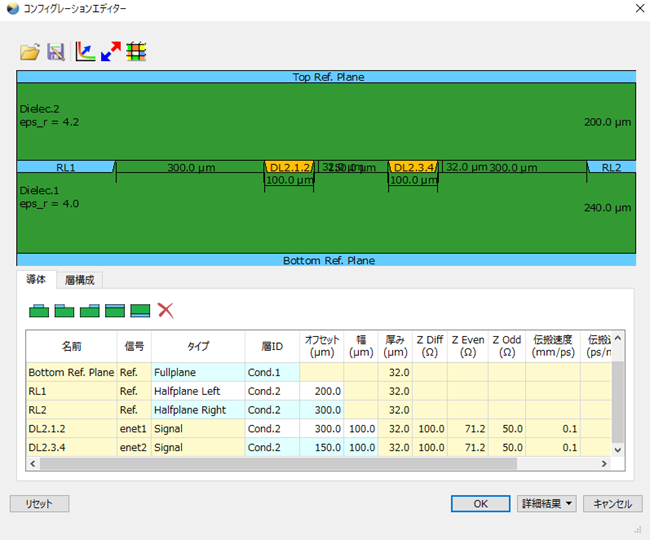Screen dimensions: 650x540
Task: Close the configuration editor window
Action: (640, 8)
